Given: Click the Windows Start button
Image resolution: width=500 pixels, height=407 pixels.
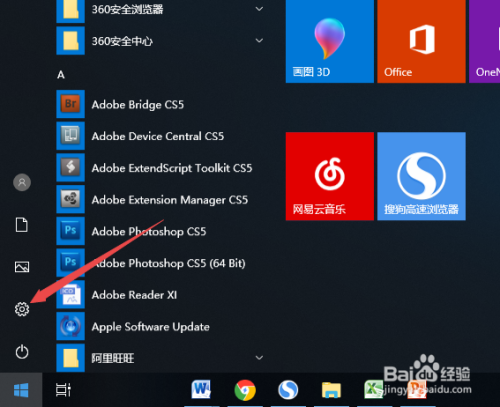Looking at the screenshot, I should tap(21, 390).
